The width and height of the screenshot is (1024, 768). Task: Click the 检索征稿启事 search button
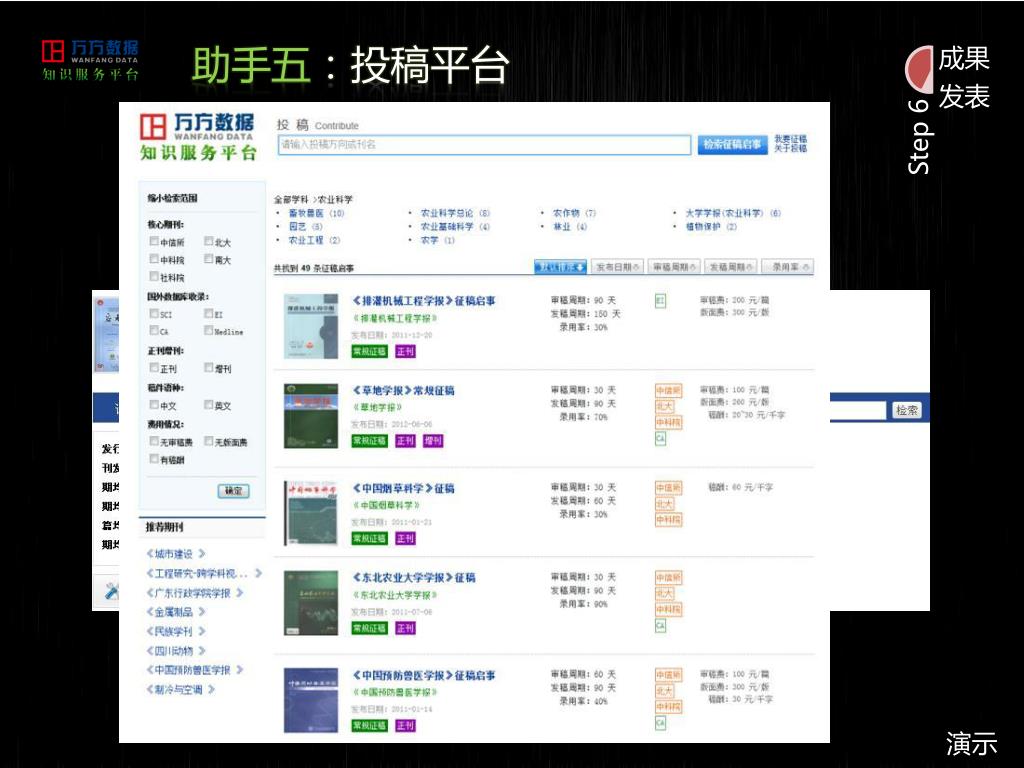click(732, 144)
